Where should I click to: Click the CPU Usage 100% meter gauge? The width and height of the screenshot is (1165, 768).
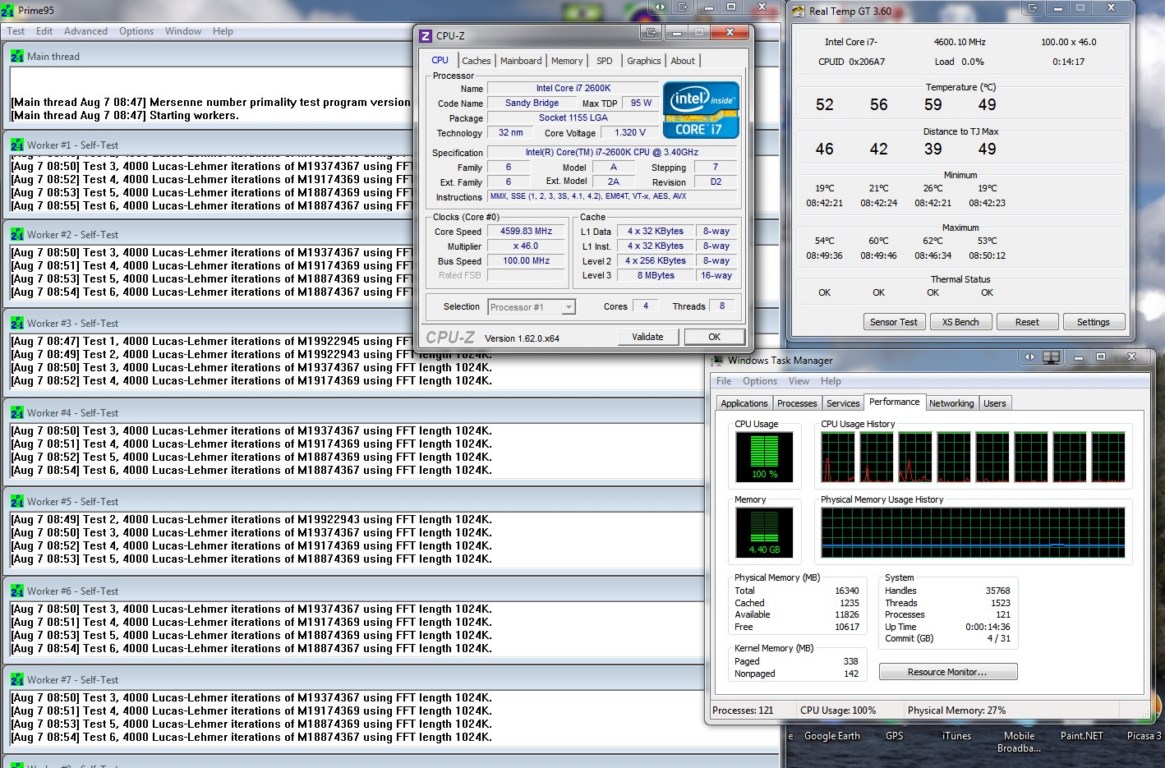point(764,457)
